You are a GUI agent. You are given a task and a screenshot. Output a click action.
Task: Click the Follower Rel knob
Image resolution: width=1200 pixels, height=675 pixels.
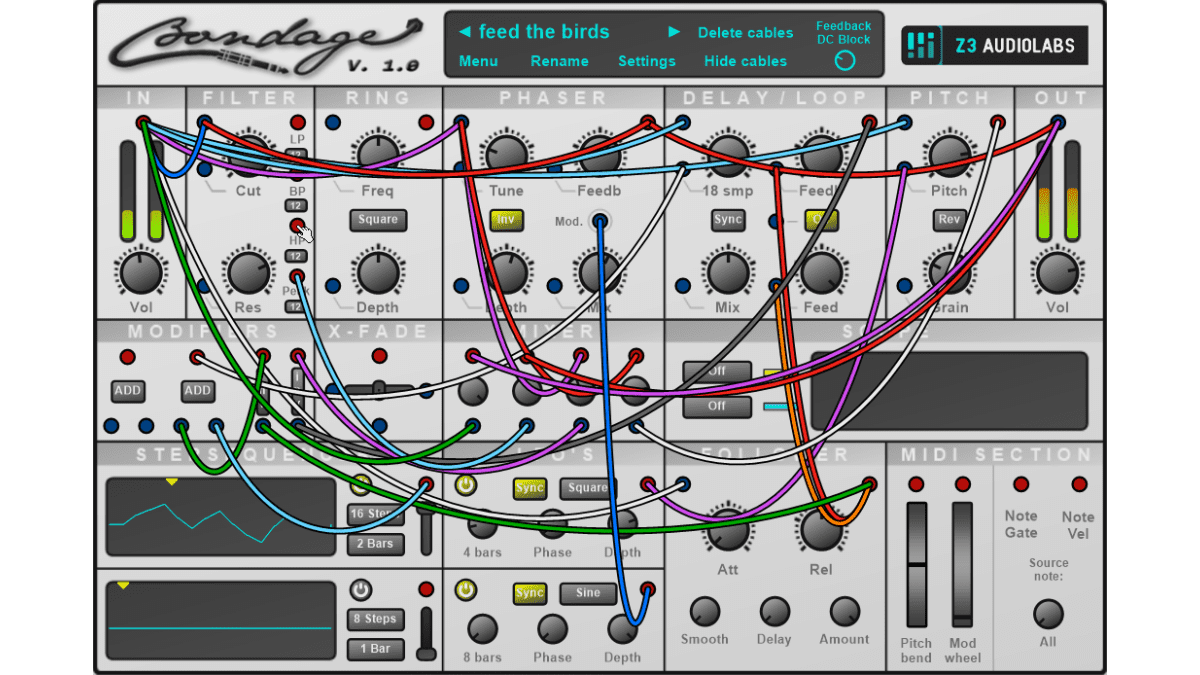click(821, 530)
